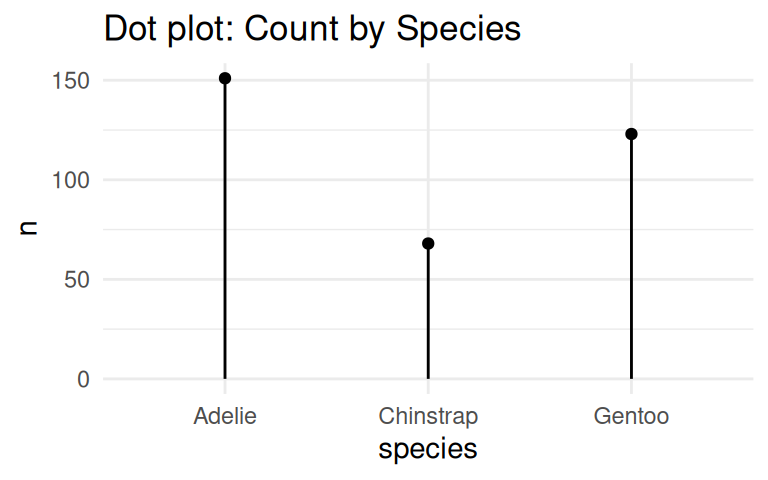This screenshot has width=768, height=480.
Task: Click the 'n' y-axis title
Action: point(29,228)
